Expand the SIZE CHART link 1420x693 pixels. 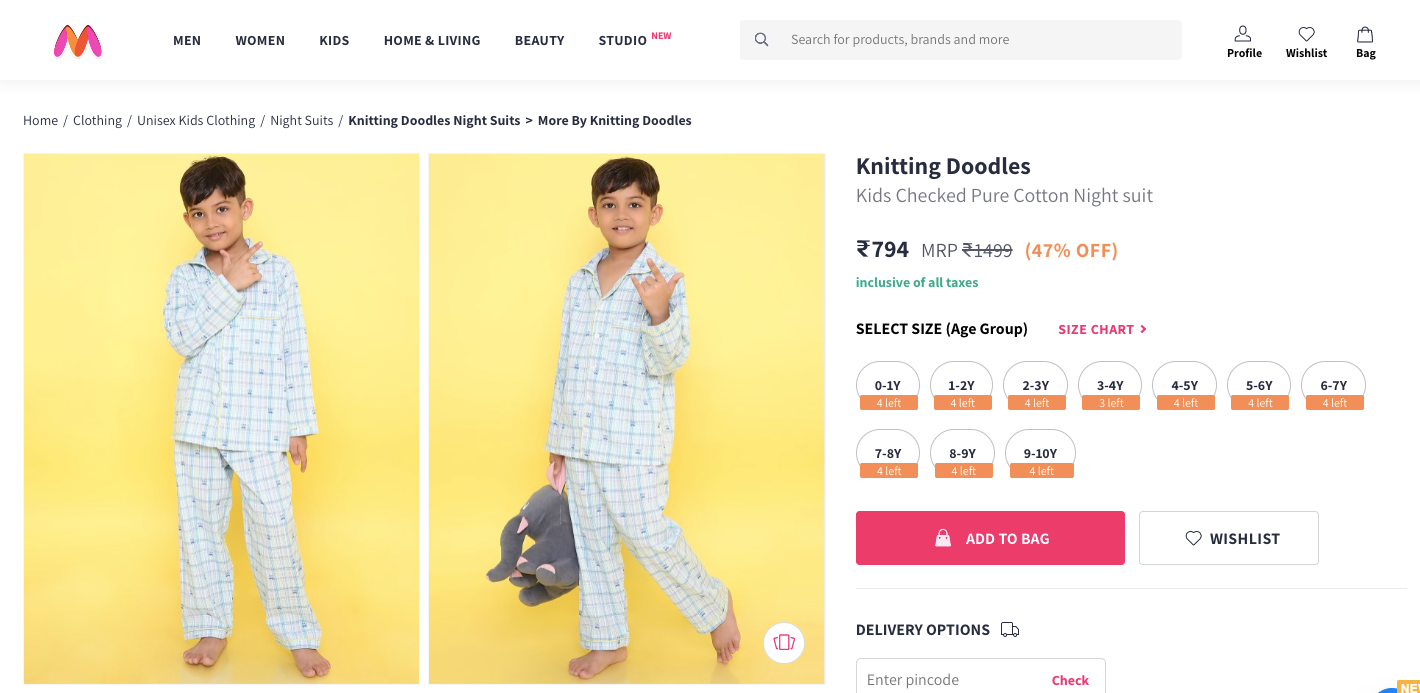(x=1102, y=329)
